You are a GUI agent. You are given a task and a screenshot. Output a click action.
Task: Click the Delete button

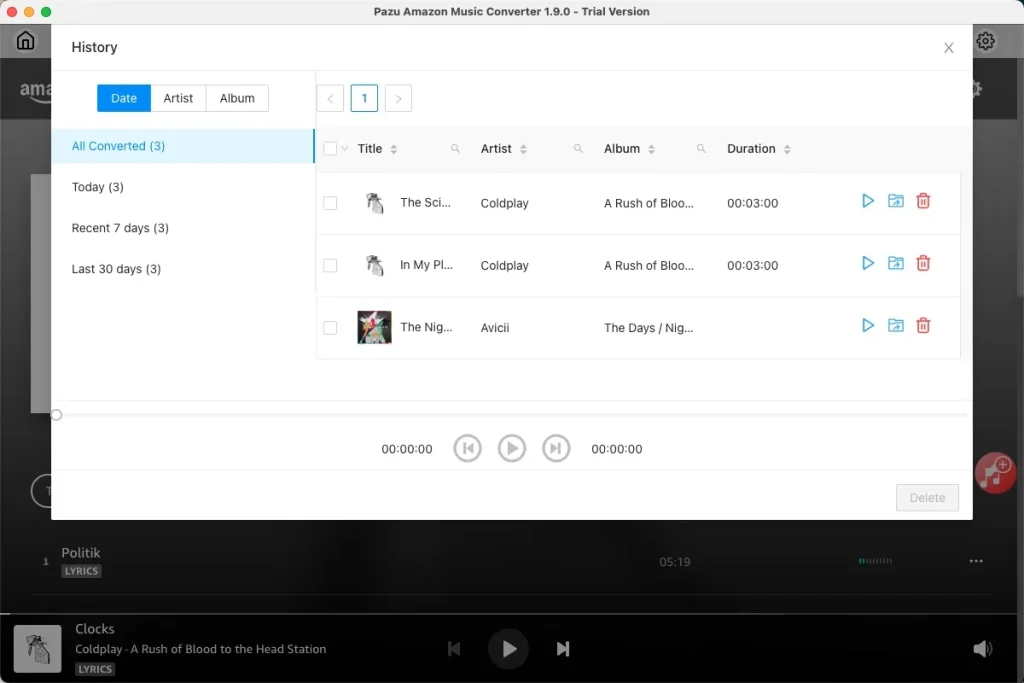click(x=926, y=497)
